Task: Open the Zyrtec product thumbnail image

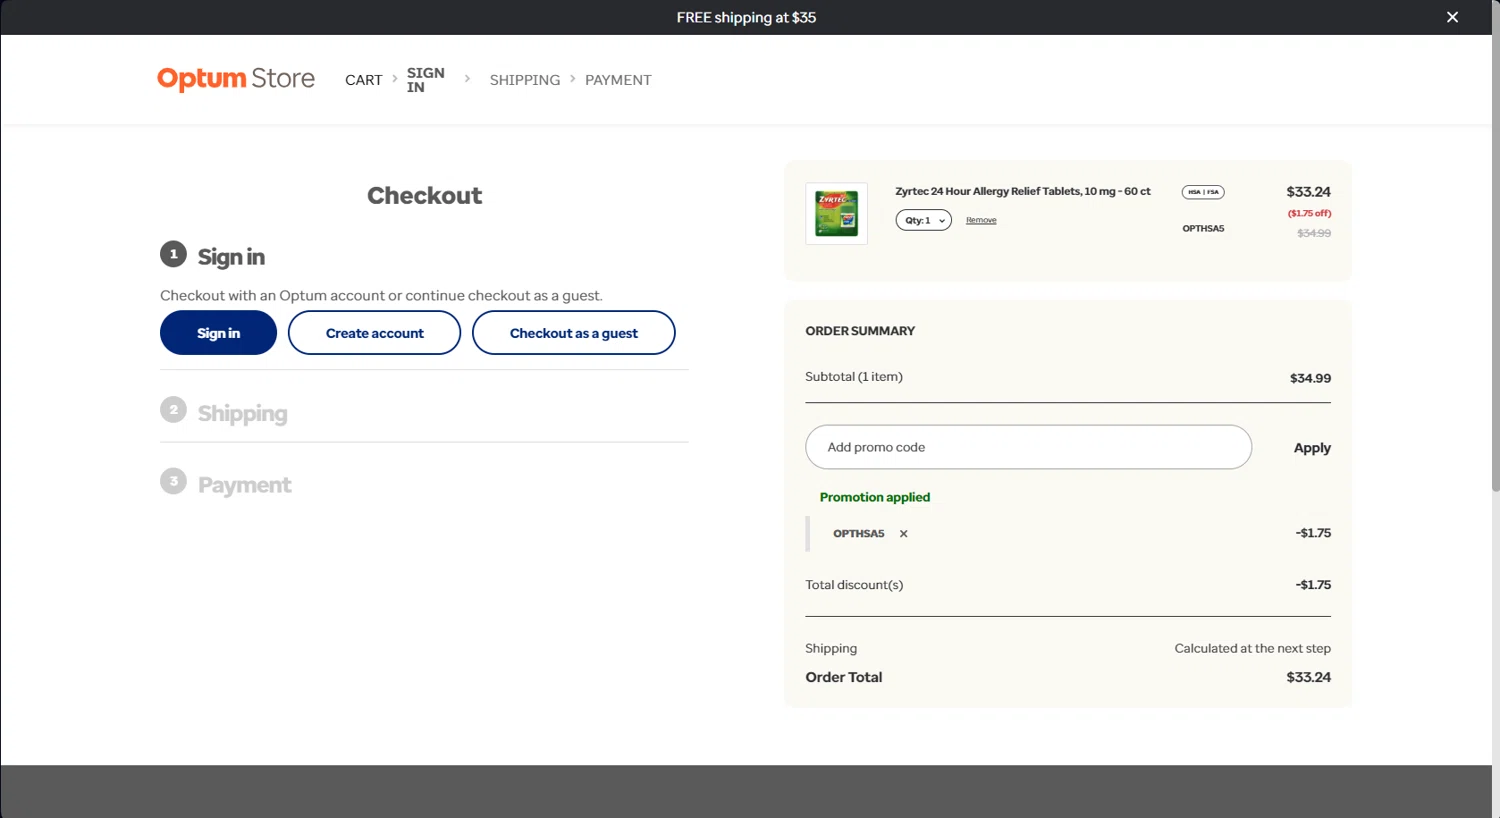Action: 836,213
